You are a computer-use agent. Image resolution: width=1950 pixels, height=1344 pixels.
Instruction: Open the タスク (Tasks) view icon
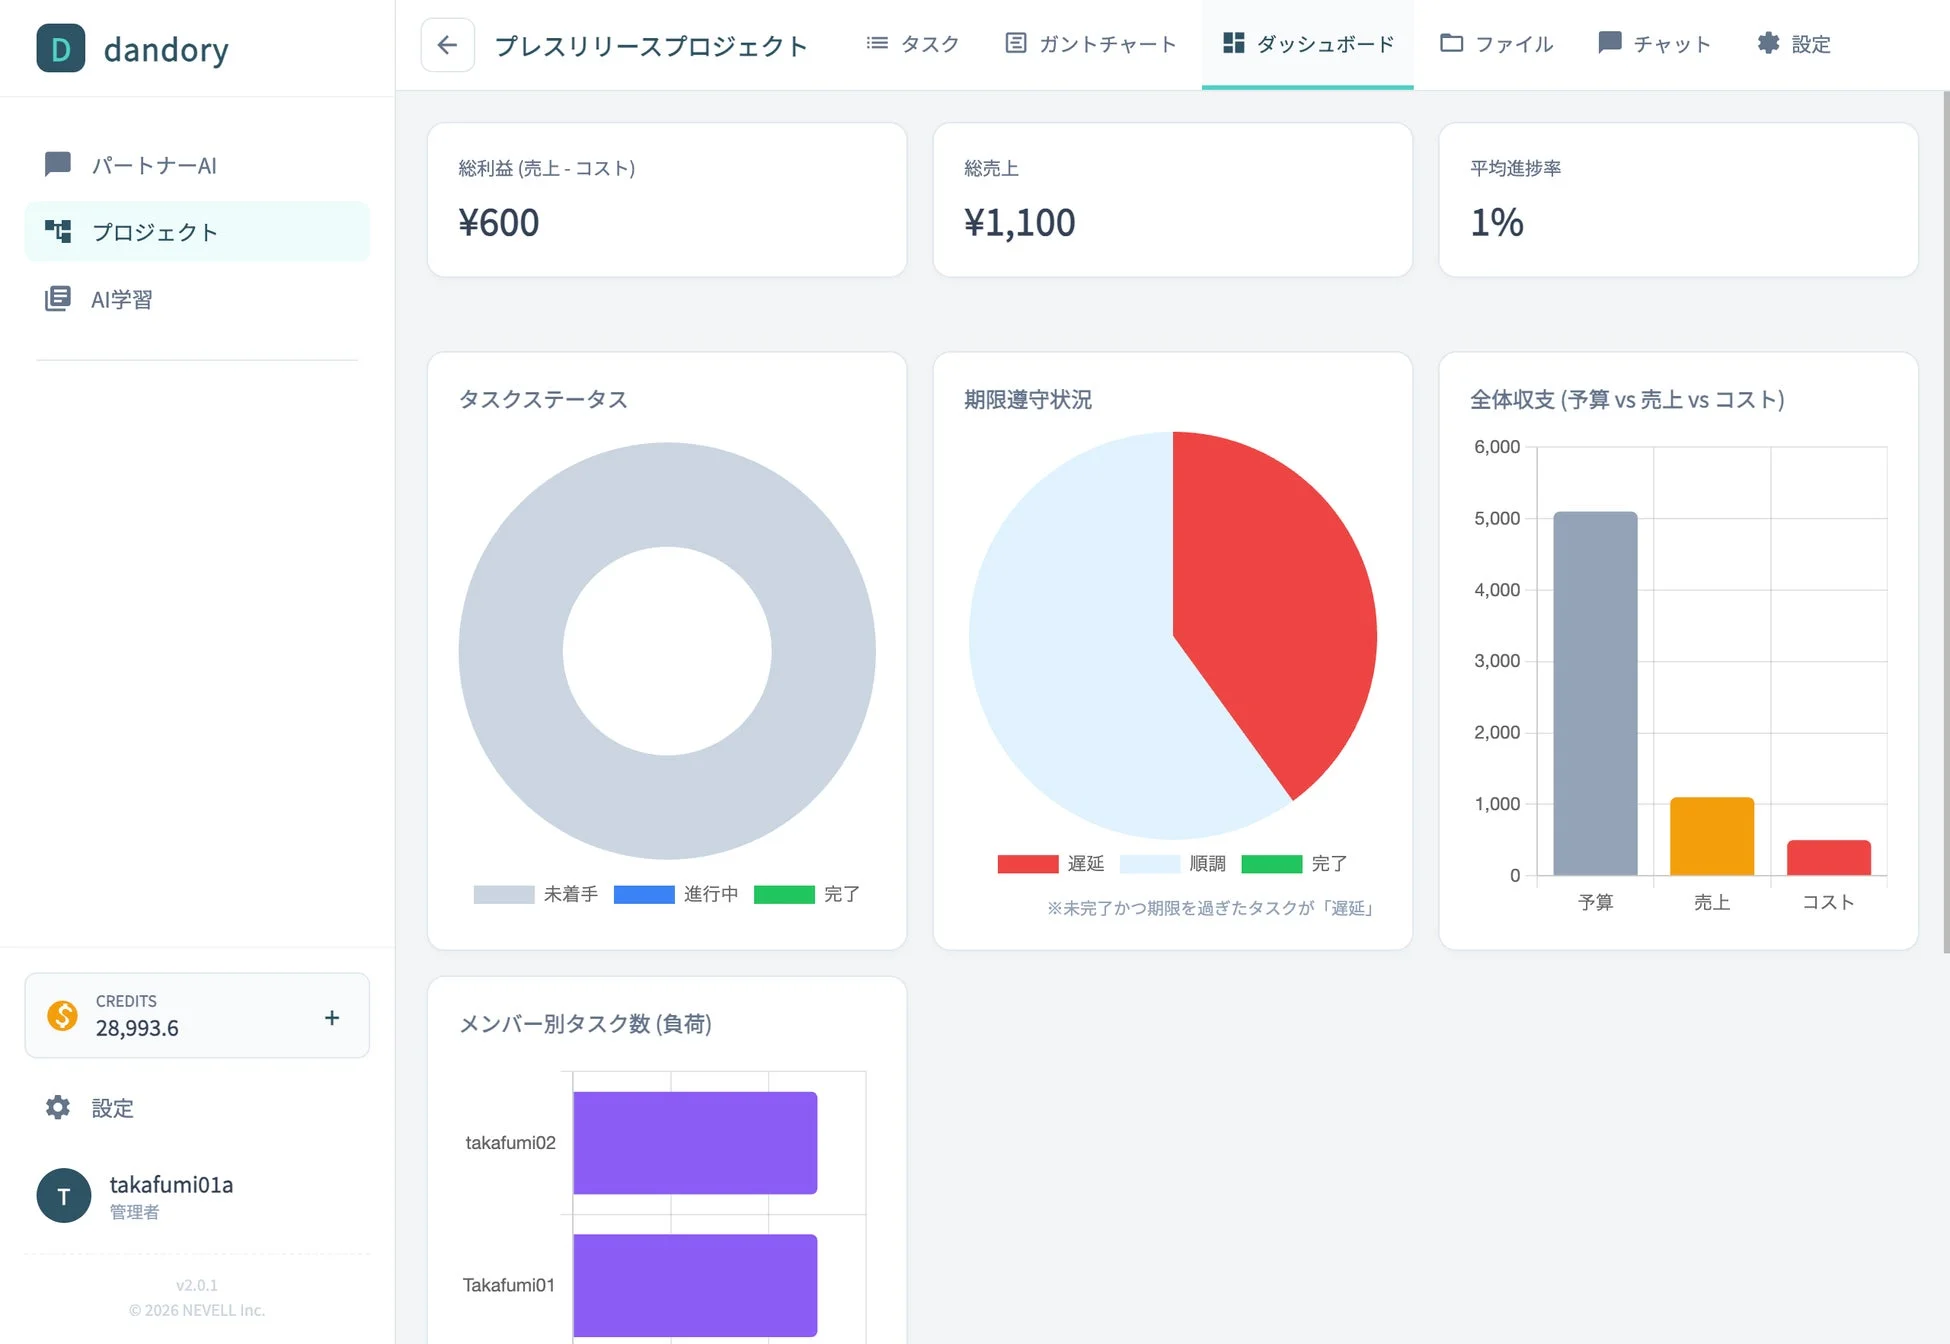pyautogui.click(x=877, y=43)
